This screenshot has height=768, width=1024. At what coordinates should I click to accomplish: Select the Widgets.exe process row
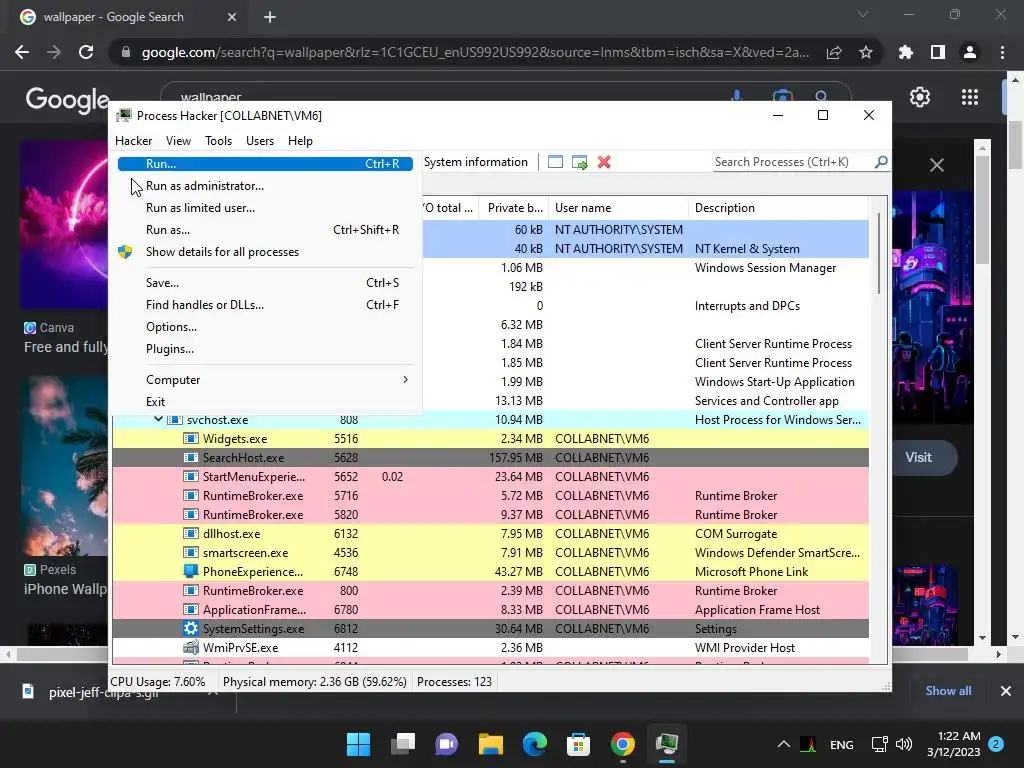[490, 439]
